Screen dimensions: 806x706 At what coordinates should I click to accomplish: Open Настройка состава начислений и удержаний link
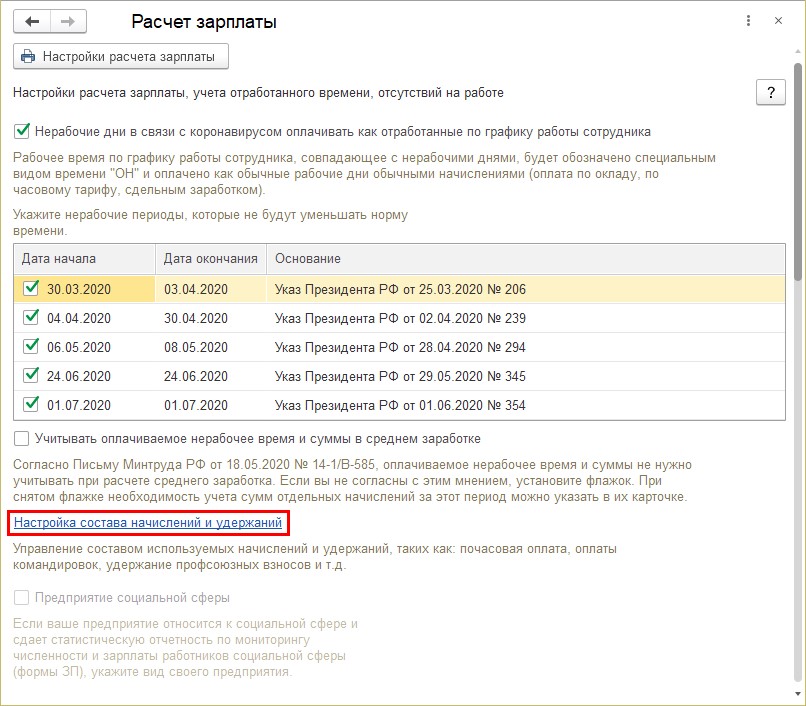[148, 522]
